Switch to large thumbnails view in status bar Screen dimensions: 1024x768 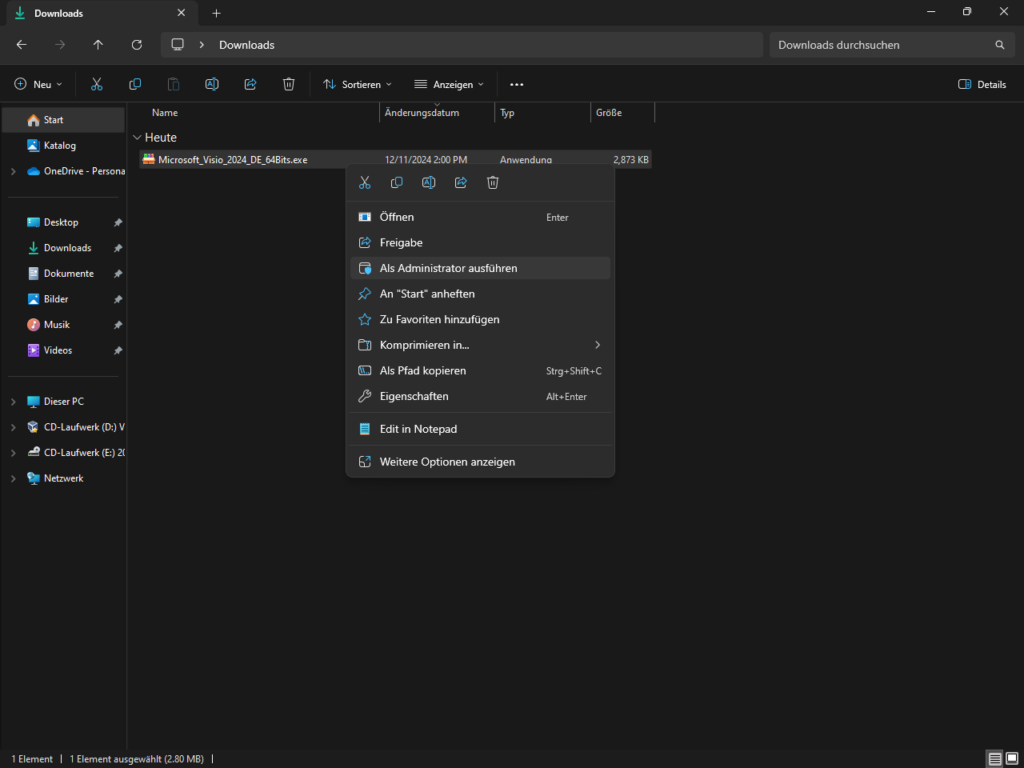(1012, 759)
